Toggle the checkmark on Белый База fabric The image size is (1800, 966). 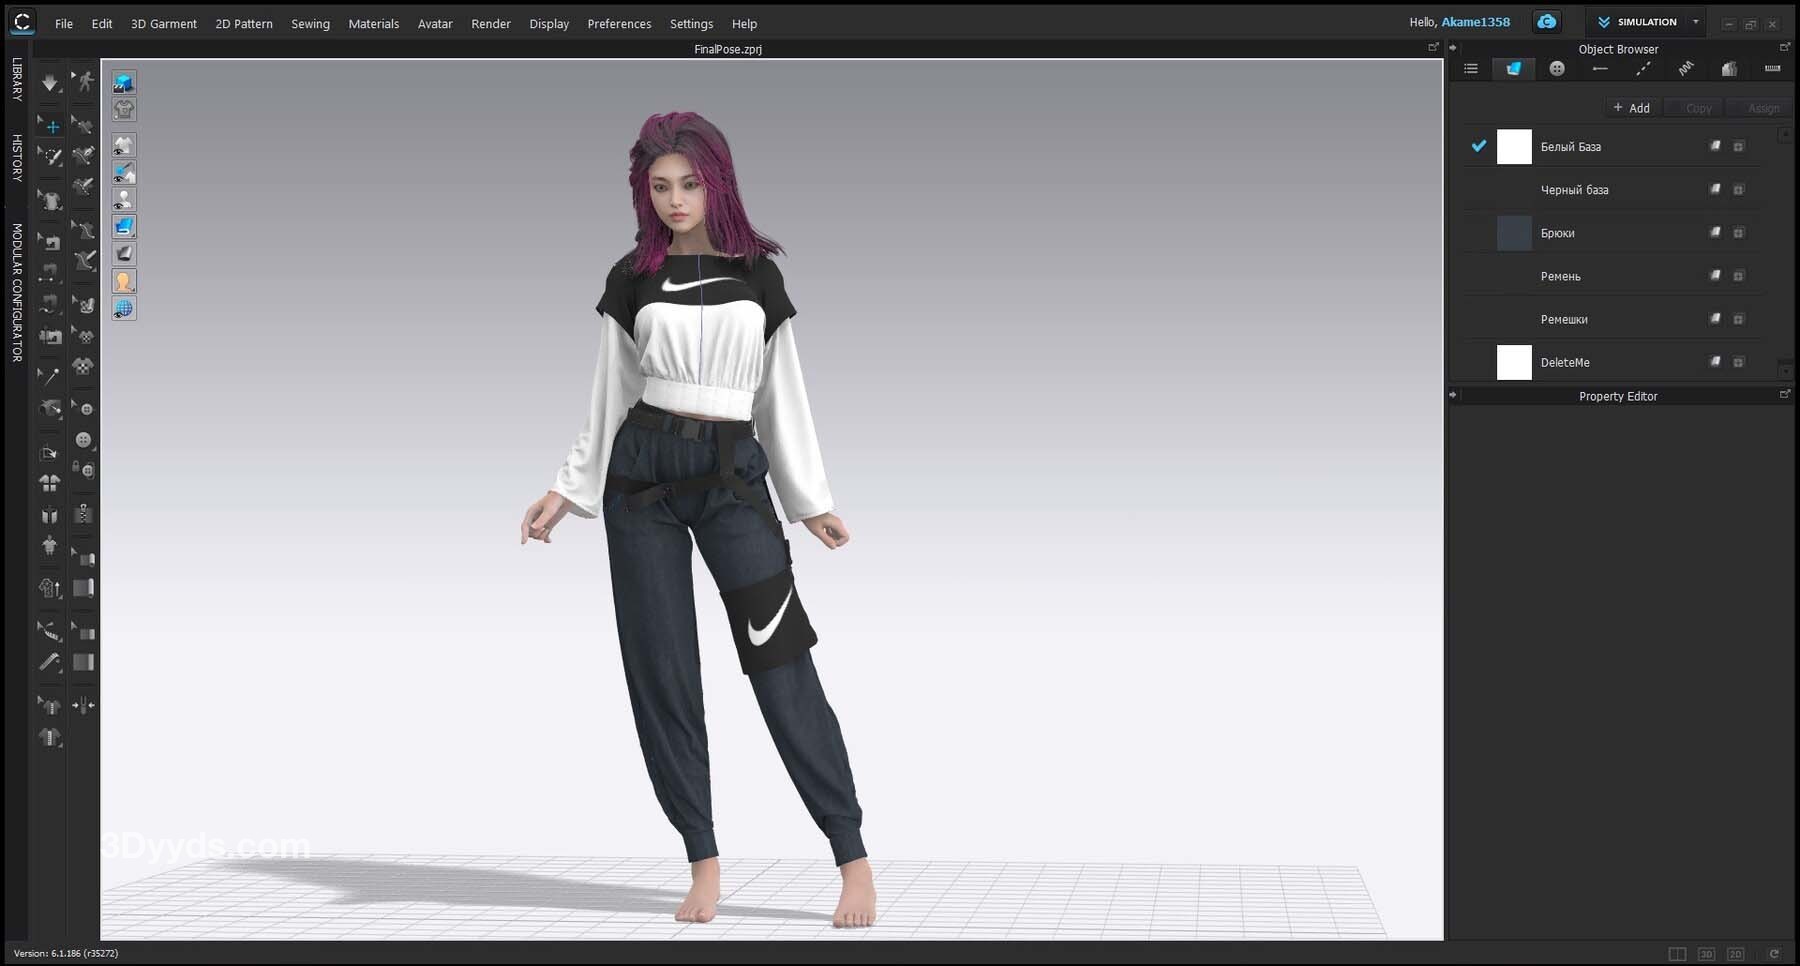pos(1478,146)
